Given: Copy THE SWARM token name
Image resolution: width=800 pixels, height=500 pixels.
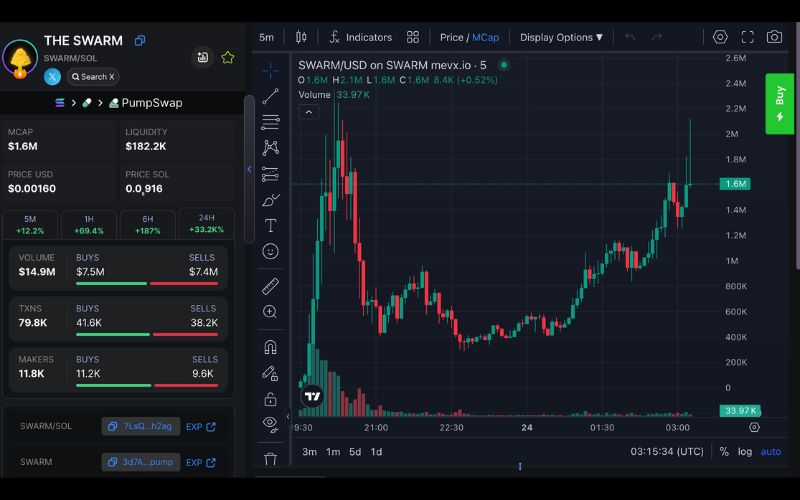Looking at the screenshot, I should click(139, 40).
